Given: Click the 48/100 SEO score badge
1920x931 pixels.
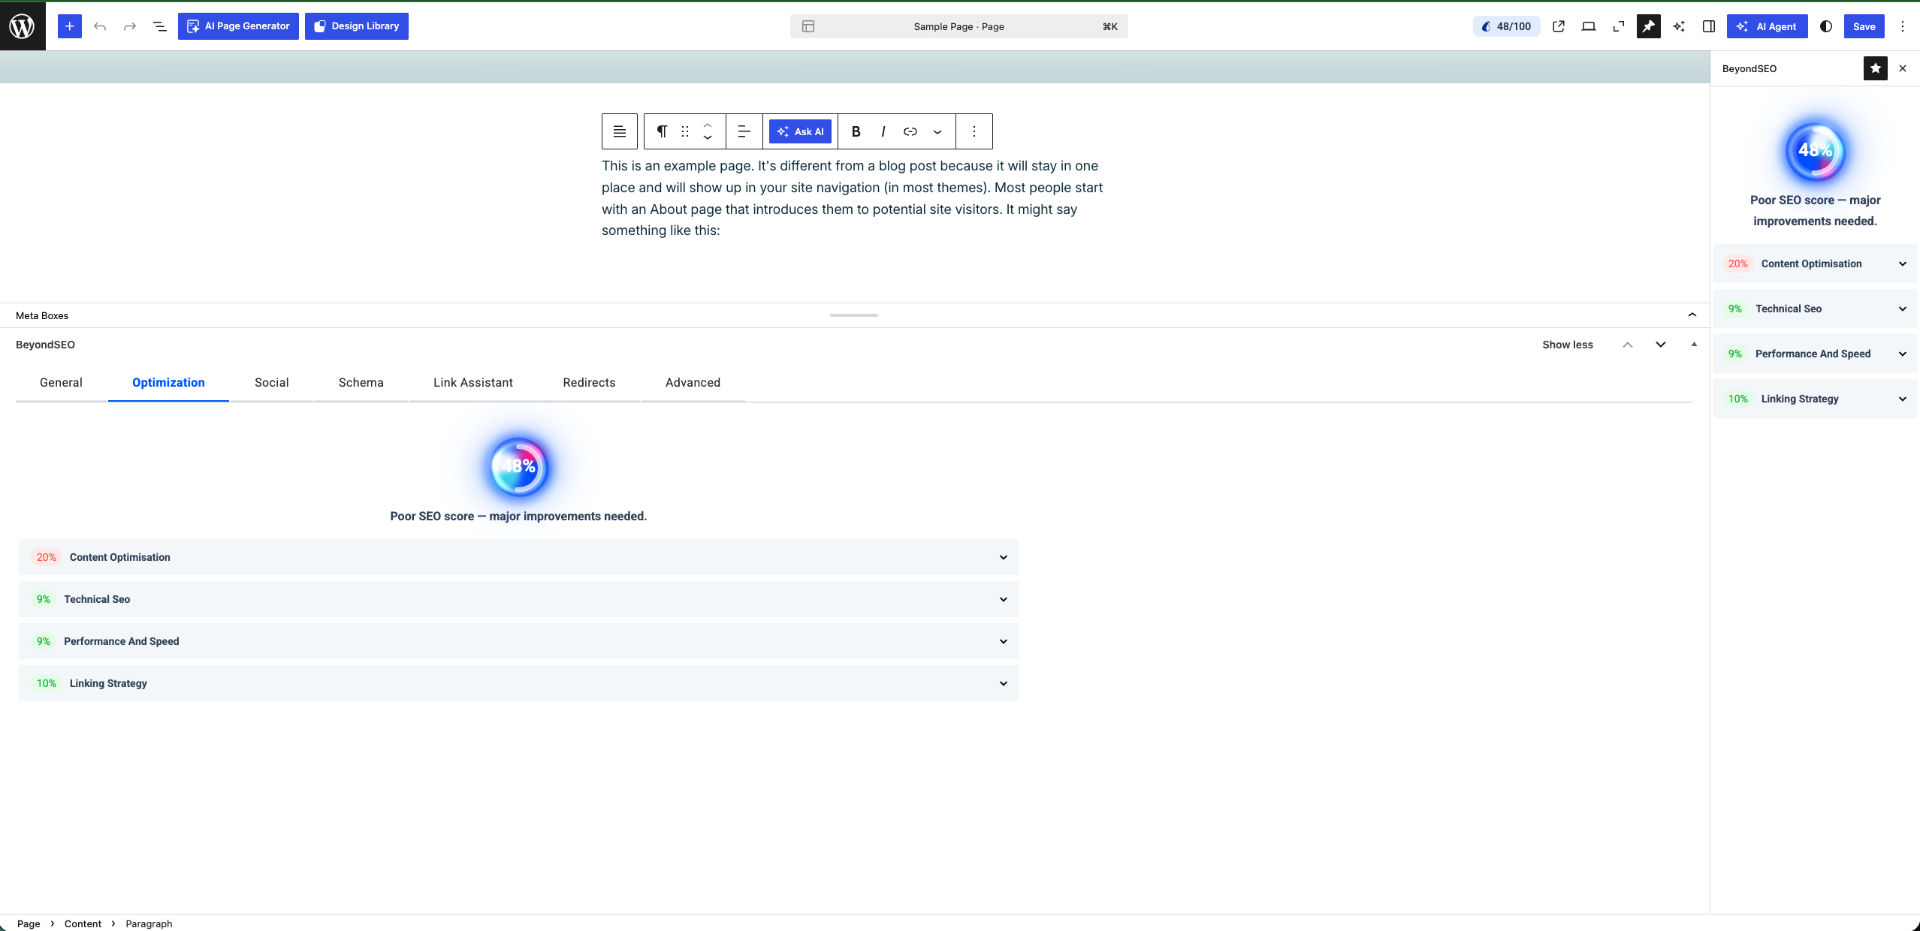Looking at the screenshot, I should 1506,26.
